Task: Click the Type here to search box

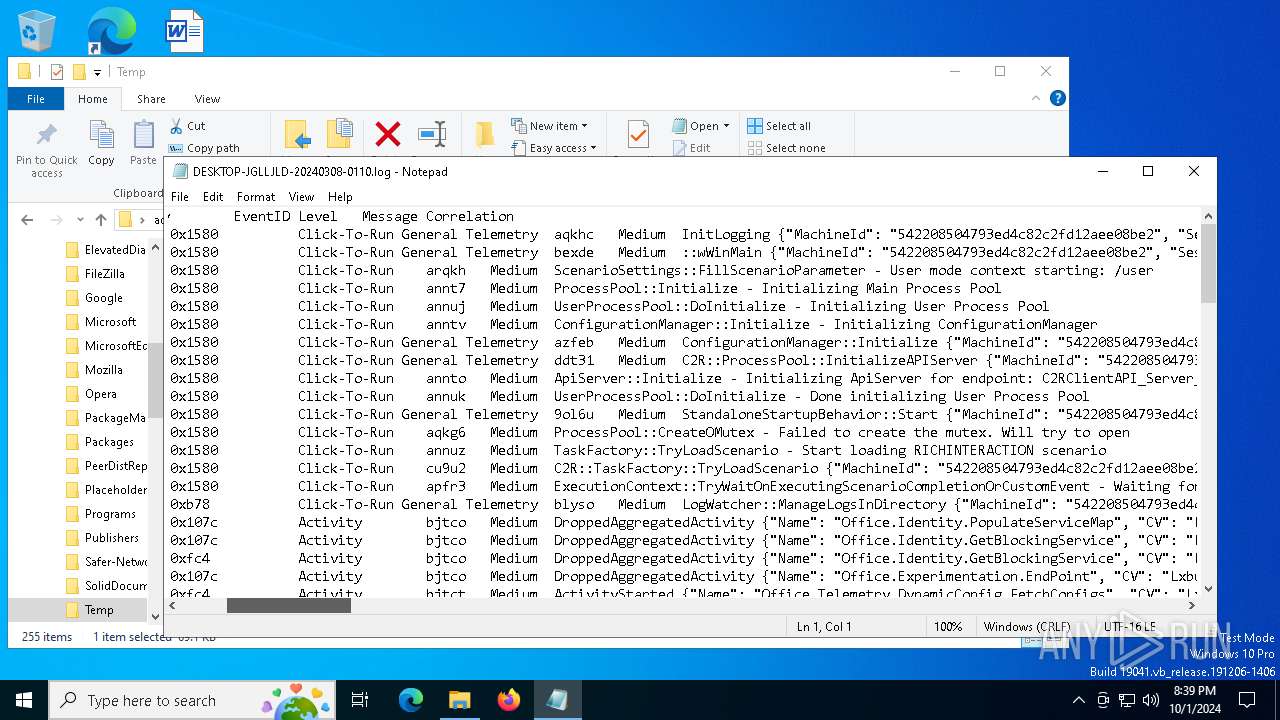Action: click(194, 700)
